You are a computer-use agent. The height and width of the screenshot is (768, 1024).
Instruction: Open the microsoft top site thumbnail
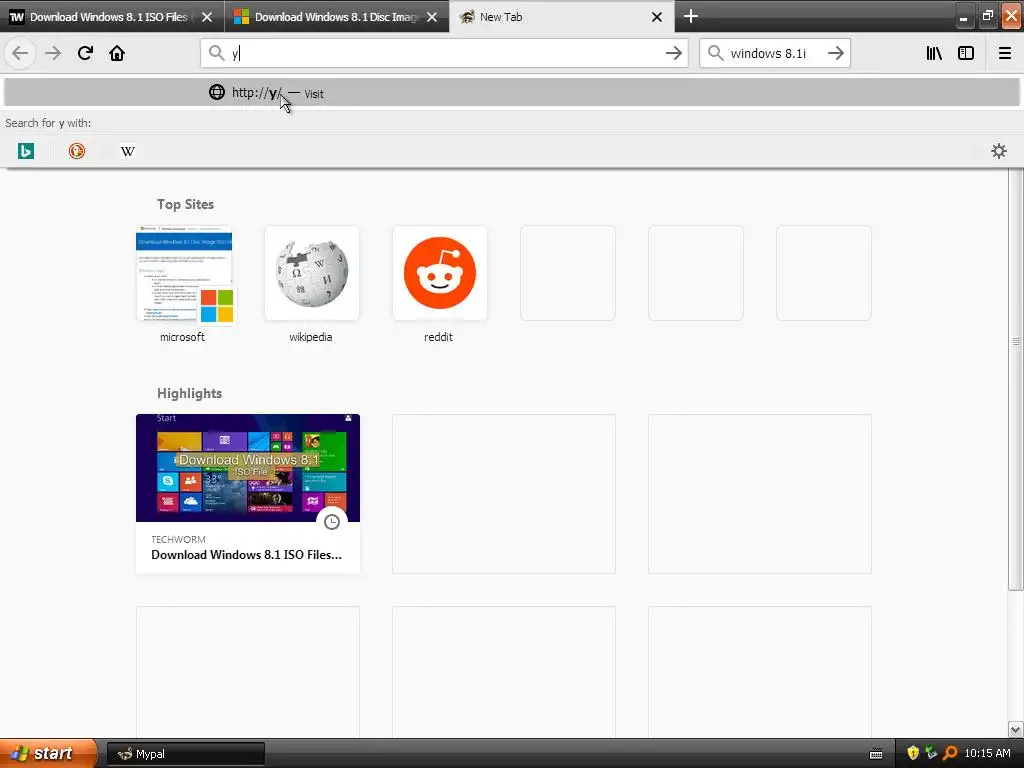point(184,273)
